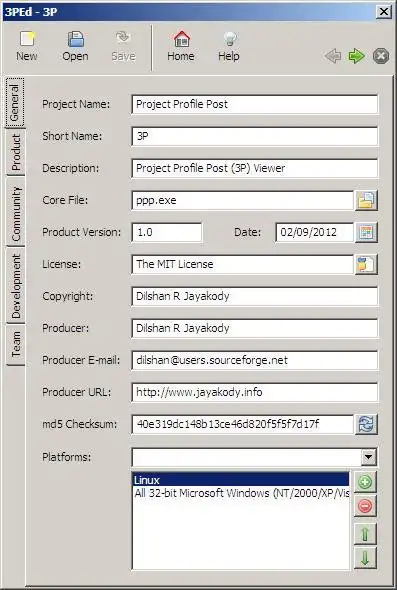Click the Short Name field
The width and height of the screenshot is (397, 590).
pos(255,136)
